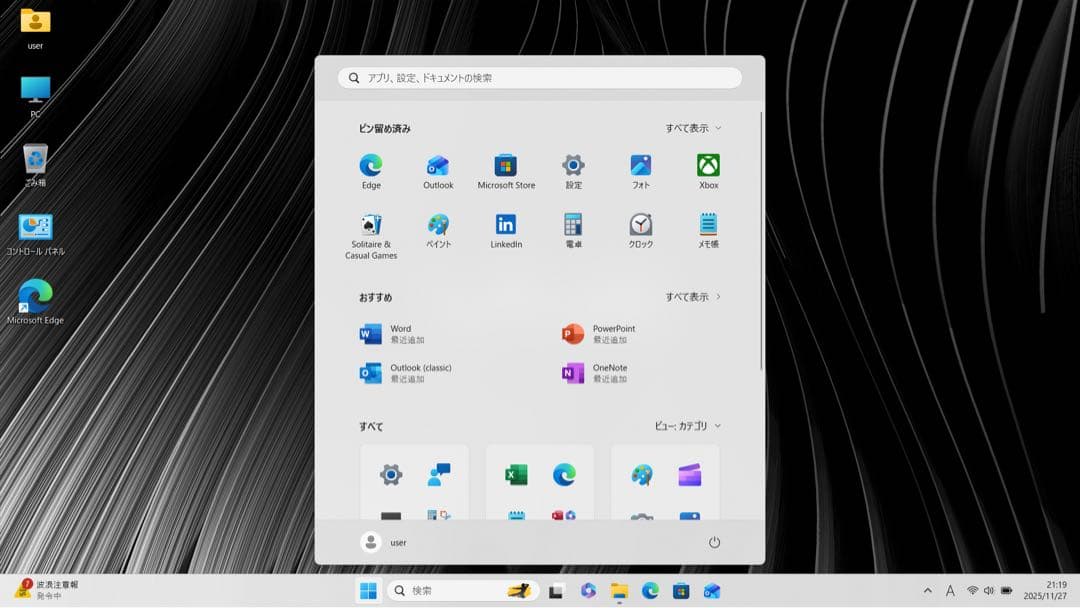This screenshot has height=608, width=1080.
Task: Open the メモ帳 notepad app
Action: pos(708,226)
